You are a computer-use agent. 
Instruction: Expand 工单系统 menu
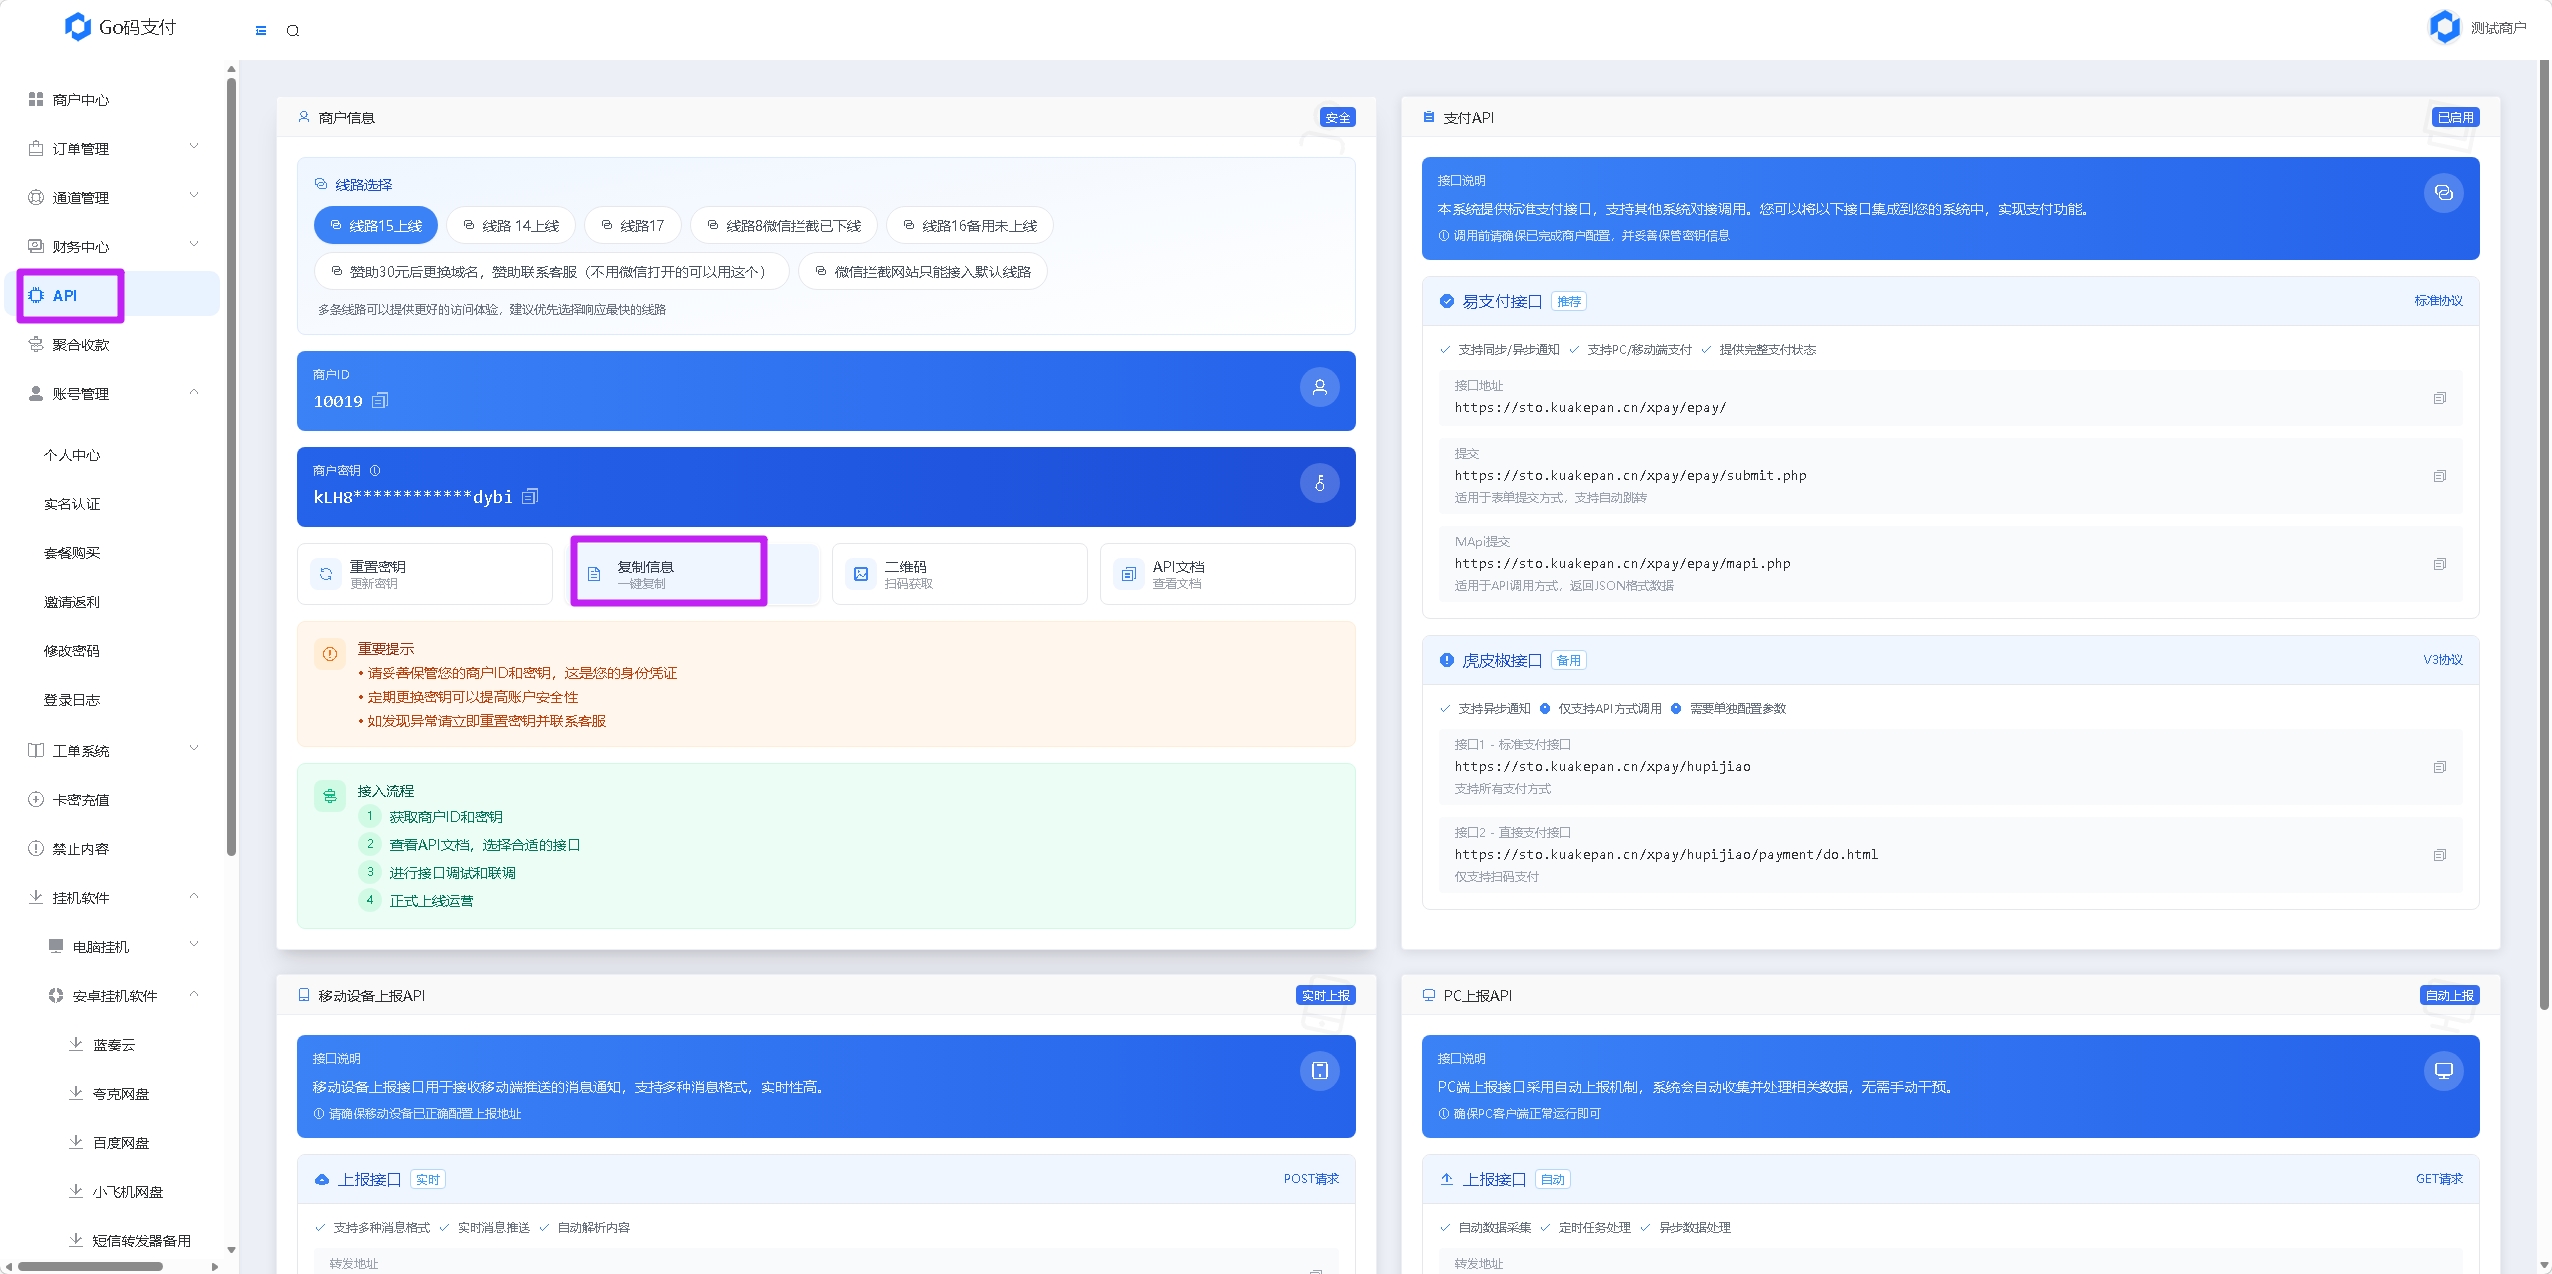(113, 750)
